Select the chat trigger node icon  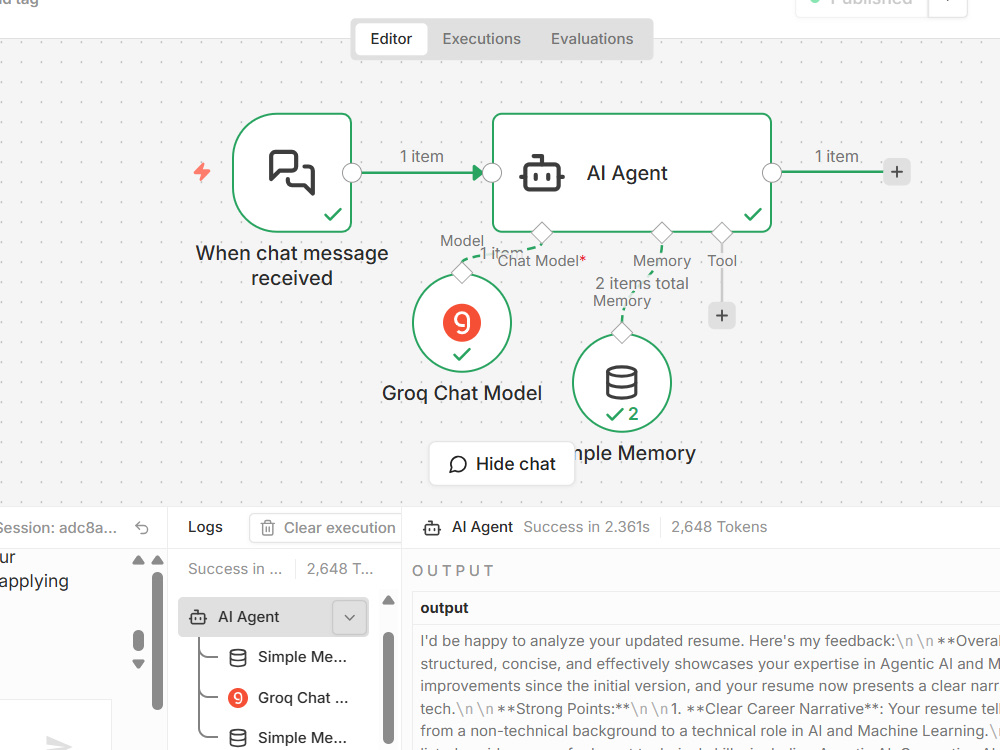(x=291, y=172)
